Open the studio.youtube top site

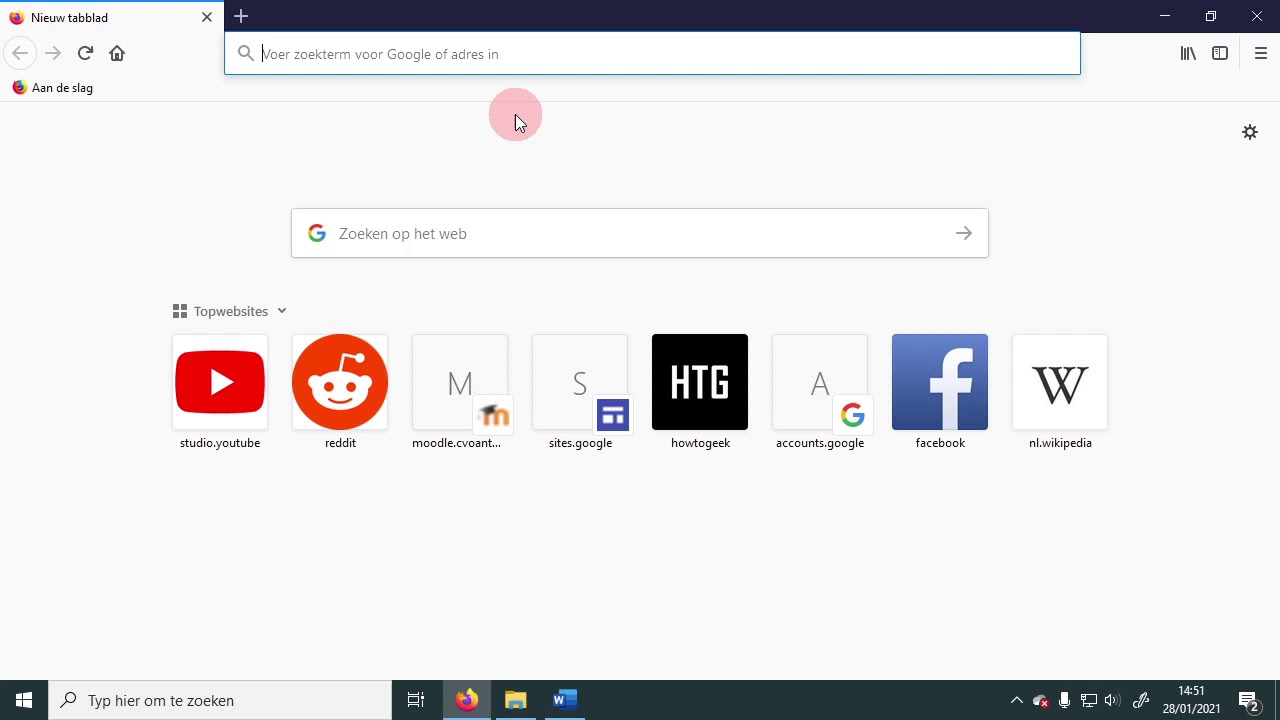220,392
